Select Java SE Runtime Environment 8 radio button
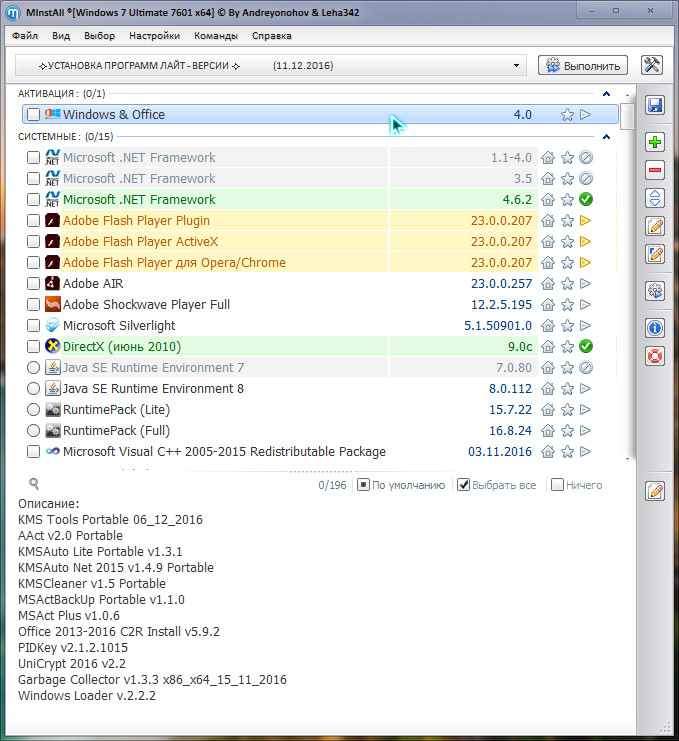The width and height of the screenshot is (679, 741). 34,388
